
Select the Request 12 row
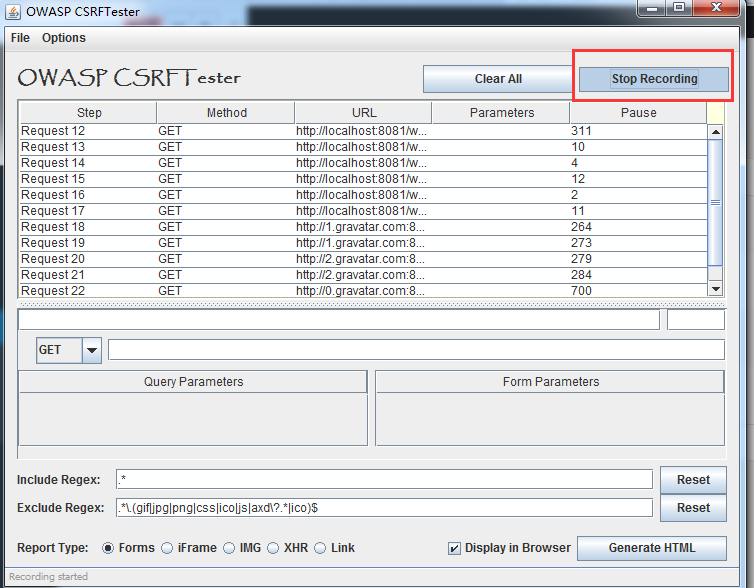coord(363,131)
